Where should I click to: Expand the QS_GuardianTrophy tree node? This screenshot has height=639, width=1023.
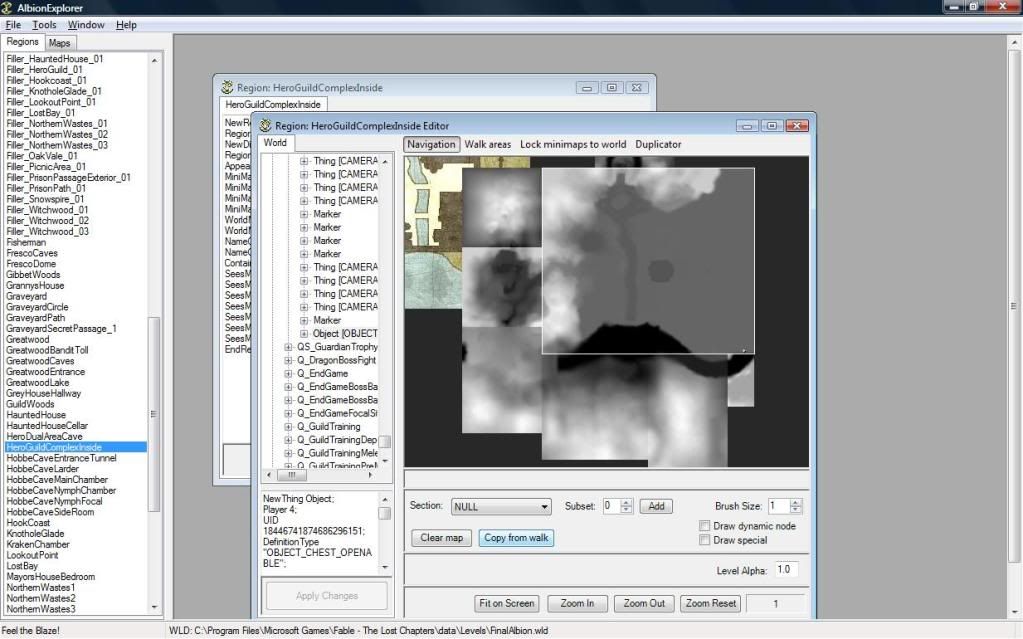(288, 347)
